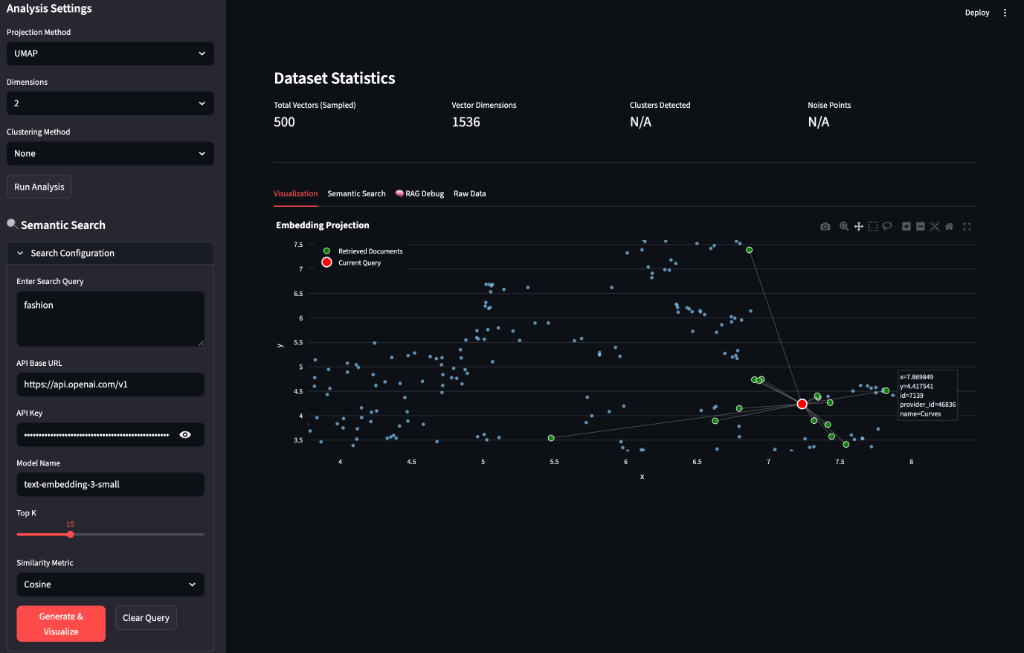
Task: Collapse the Search Configuration expander
Action: click(x=110, y=253)
